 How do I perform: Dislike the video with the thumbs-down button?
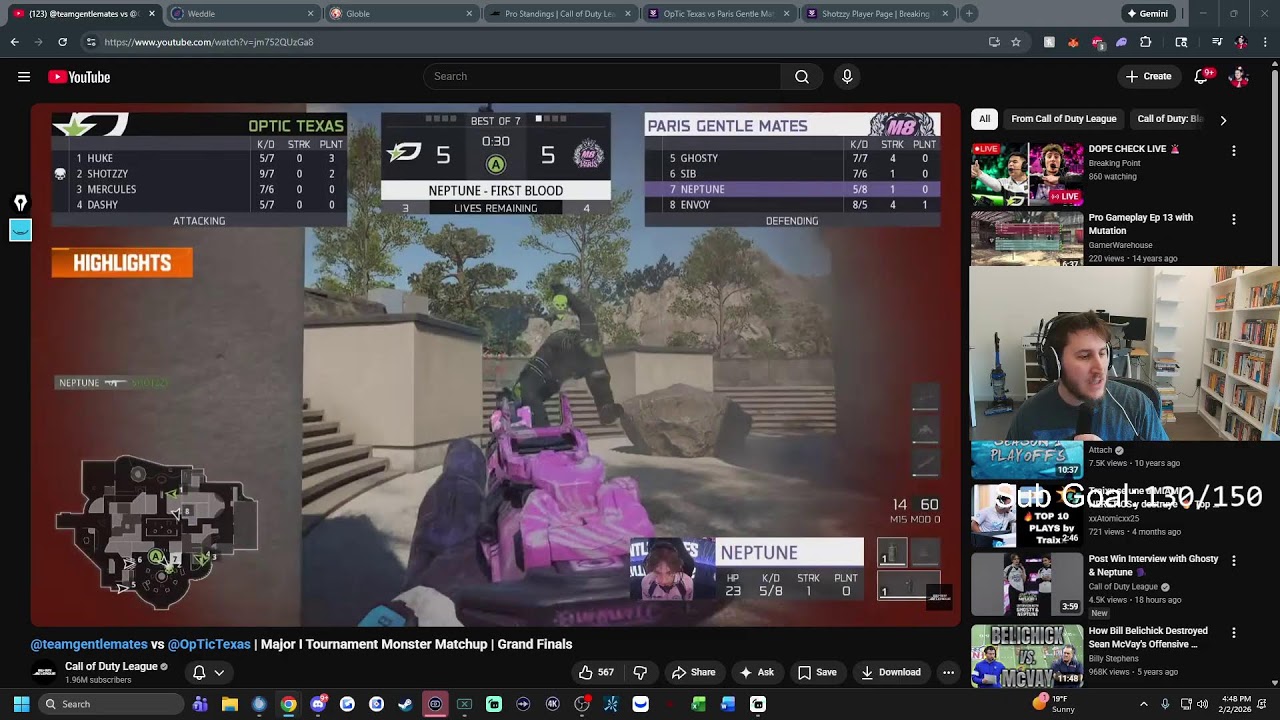click(x=641, y=673)
